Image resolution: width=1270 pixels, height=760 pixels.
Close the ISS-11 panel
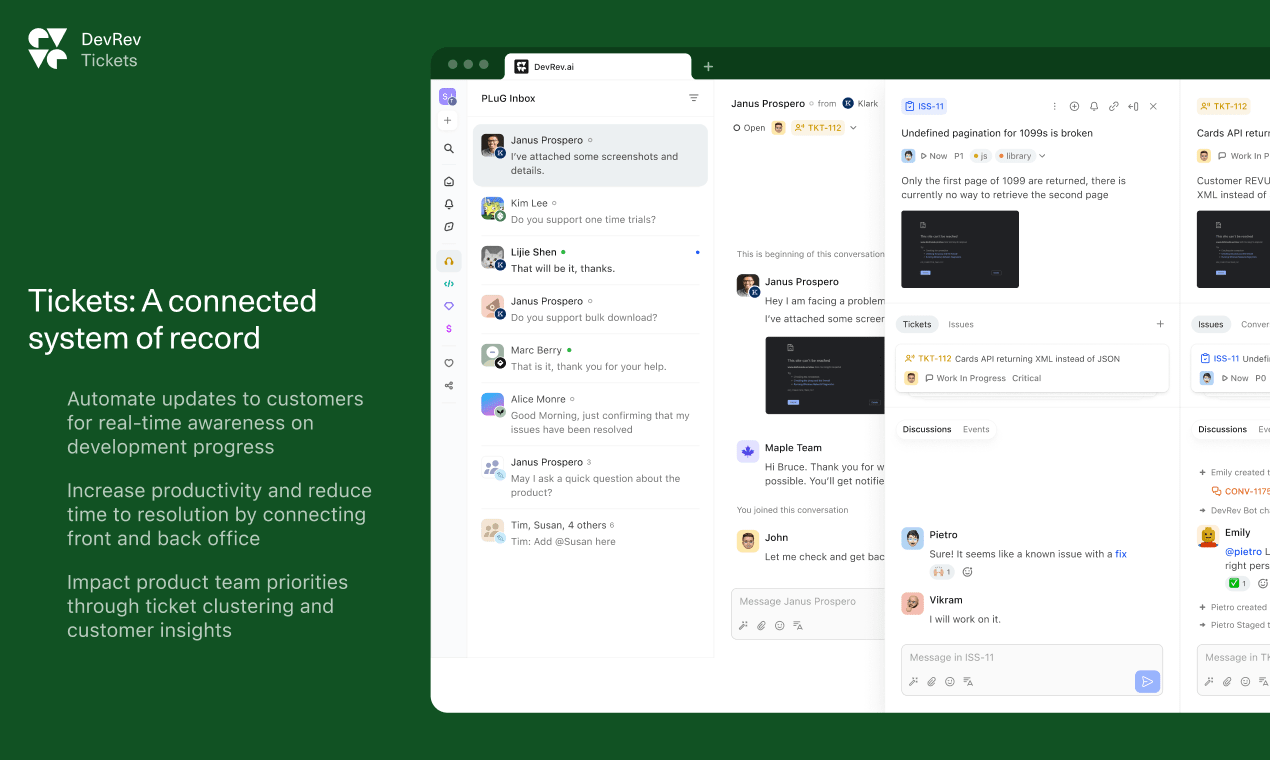1153,106
